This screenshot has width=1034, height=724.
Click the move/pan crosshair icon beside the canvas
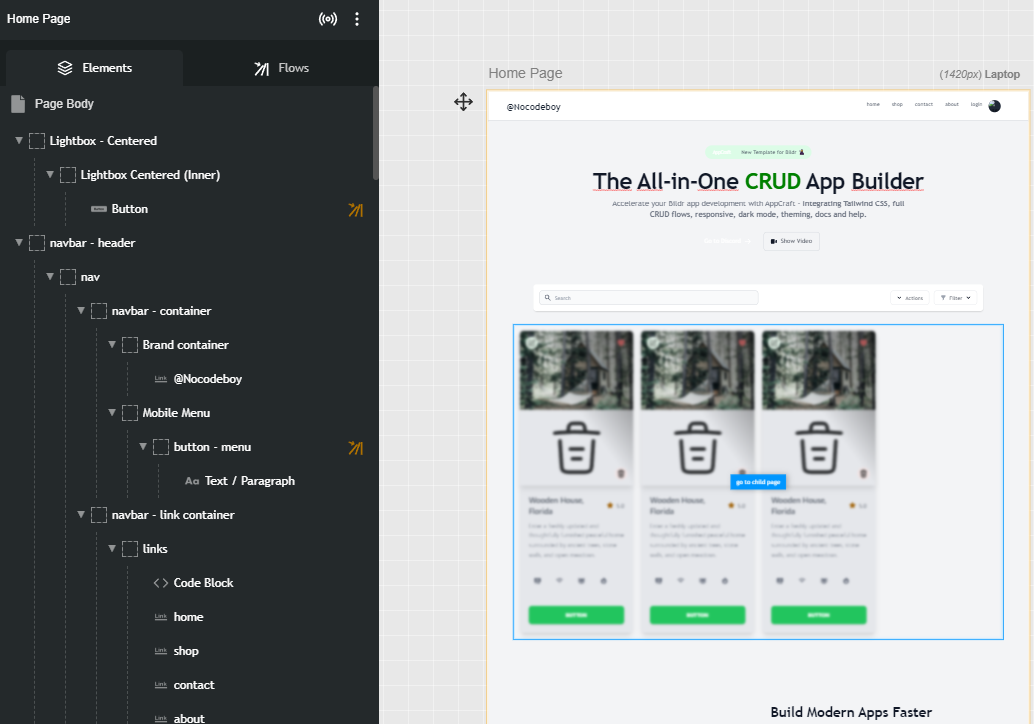463,101
